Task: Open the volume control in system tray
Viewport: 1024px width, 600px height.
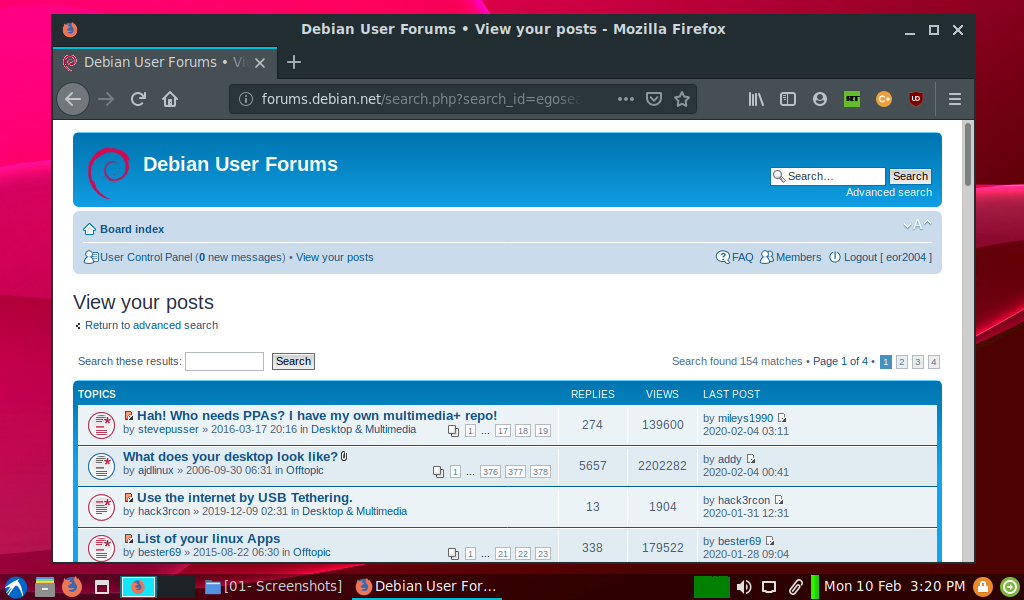Action: [x=744, y=587]
